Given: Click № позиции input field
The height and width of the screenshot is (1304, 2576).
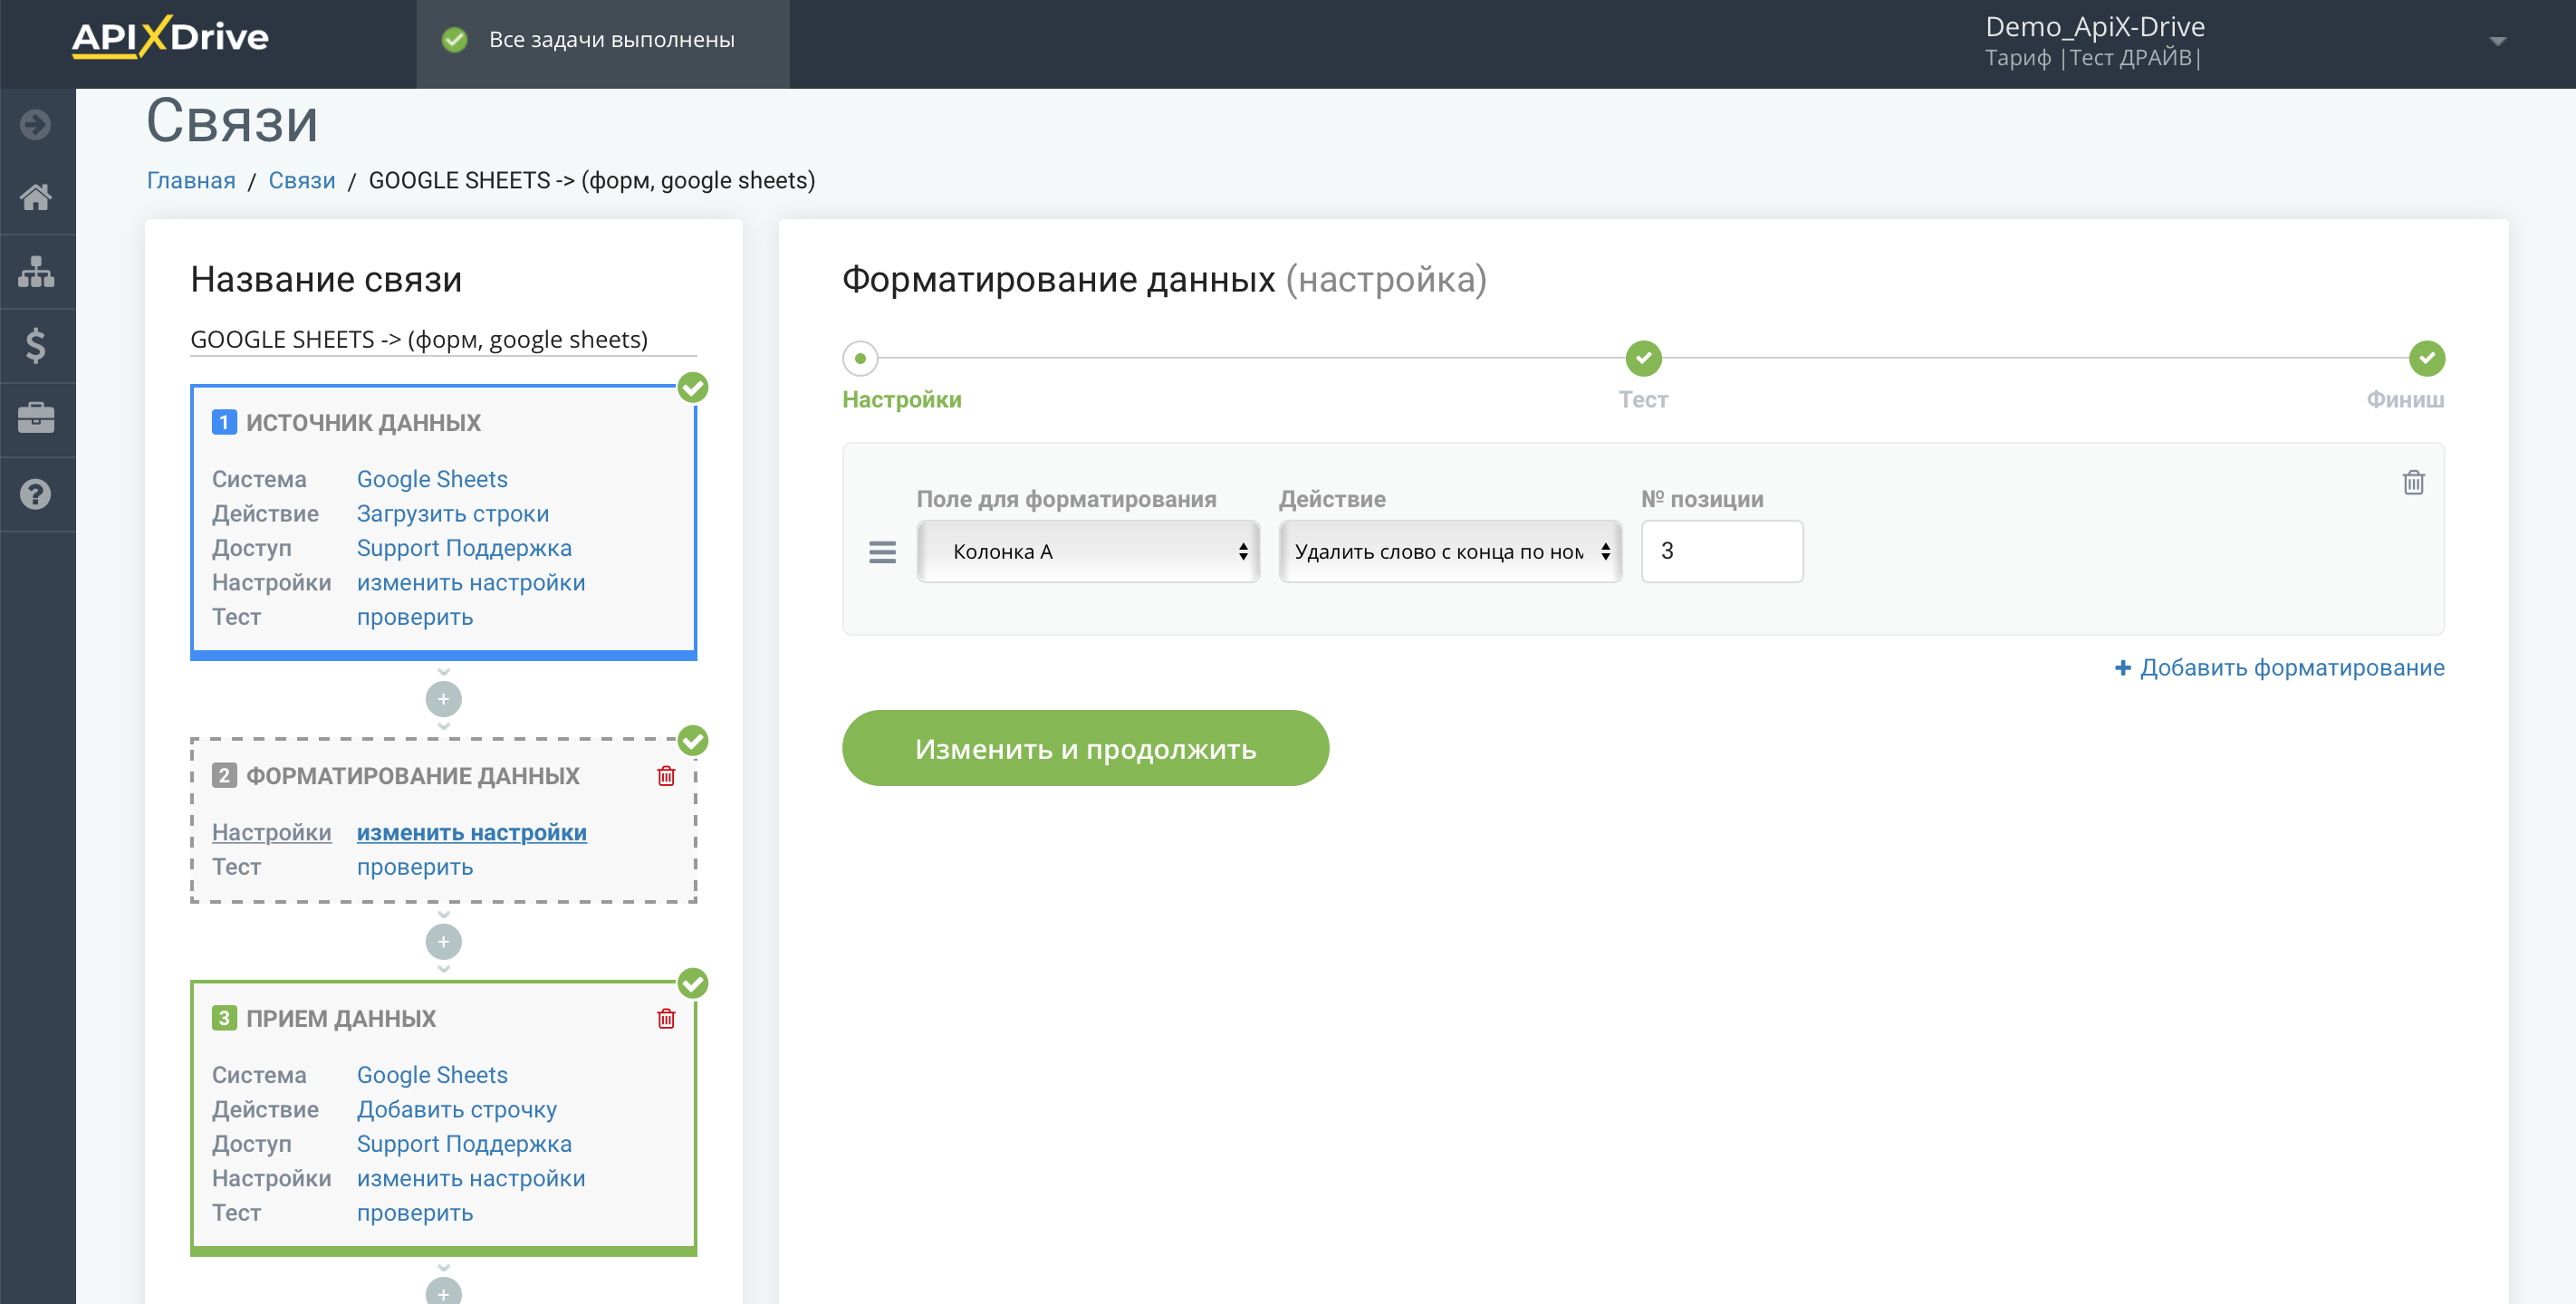Looking at the screenshot, I should [1722, 551].
